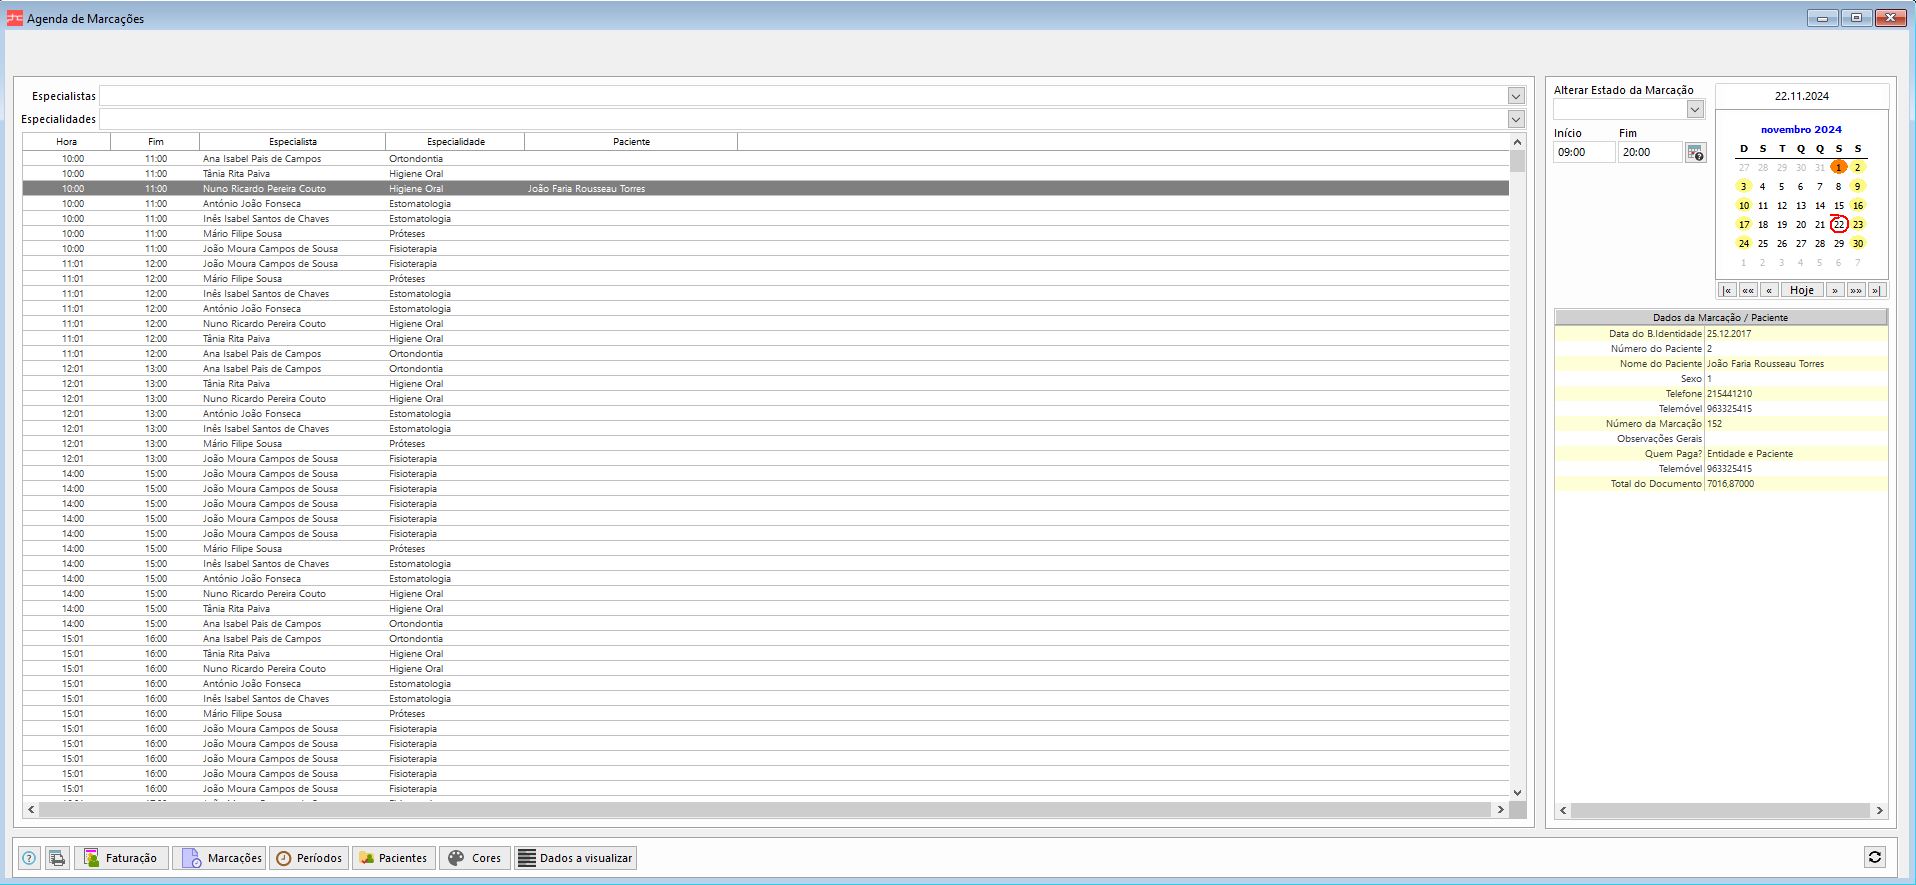Click the print icon in bottom toolbar

[57, 858]
